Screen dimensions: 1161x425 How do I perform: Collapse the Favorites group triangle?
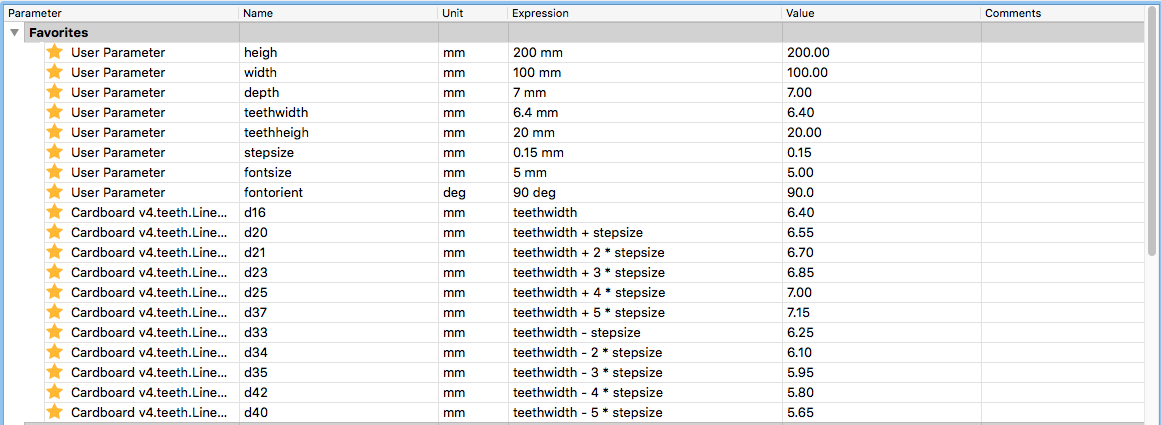(x=15, y=33)
